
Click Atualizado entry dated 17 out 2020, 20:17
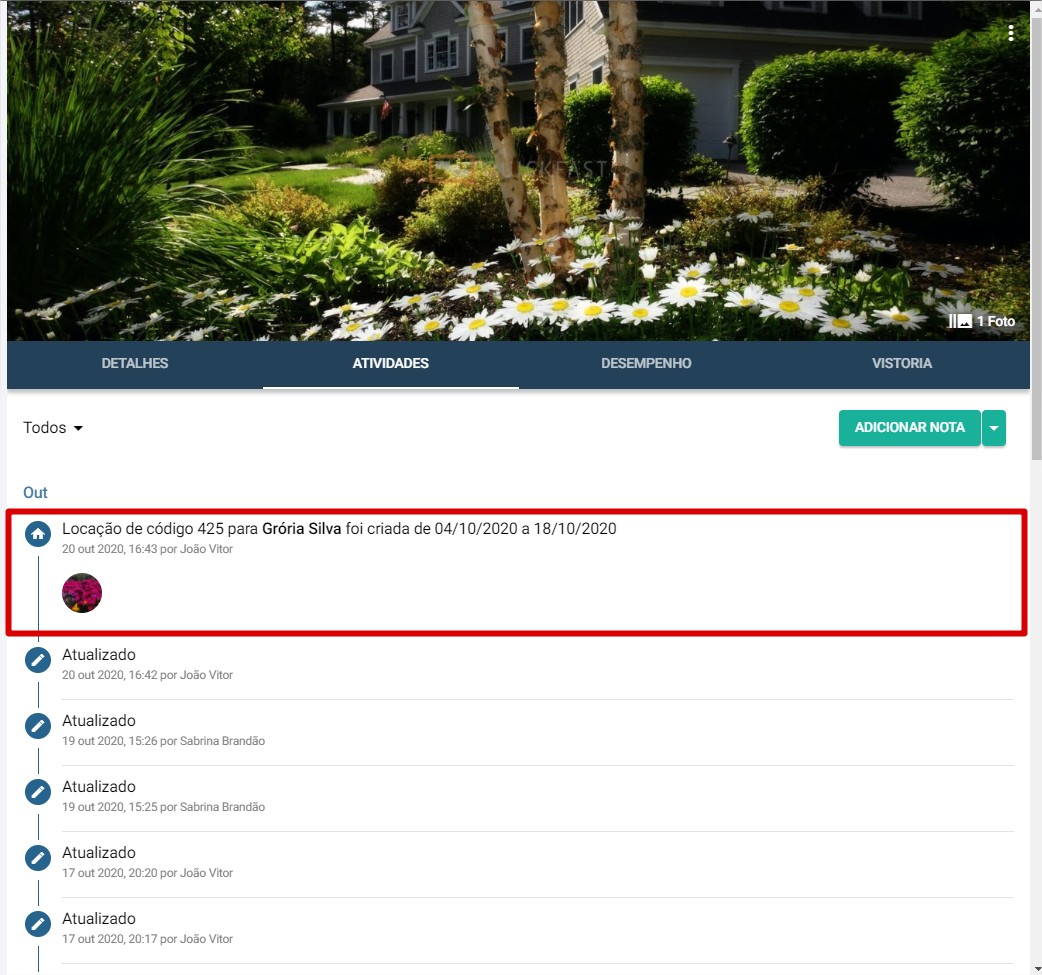point(537,928)
